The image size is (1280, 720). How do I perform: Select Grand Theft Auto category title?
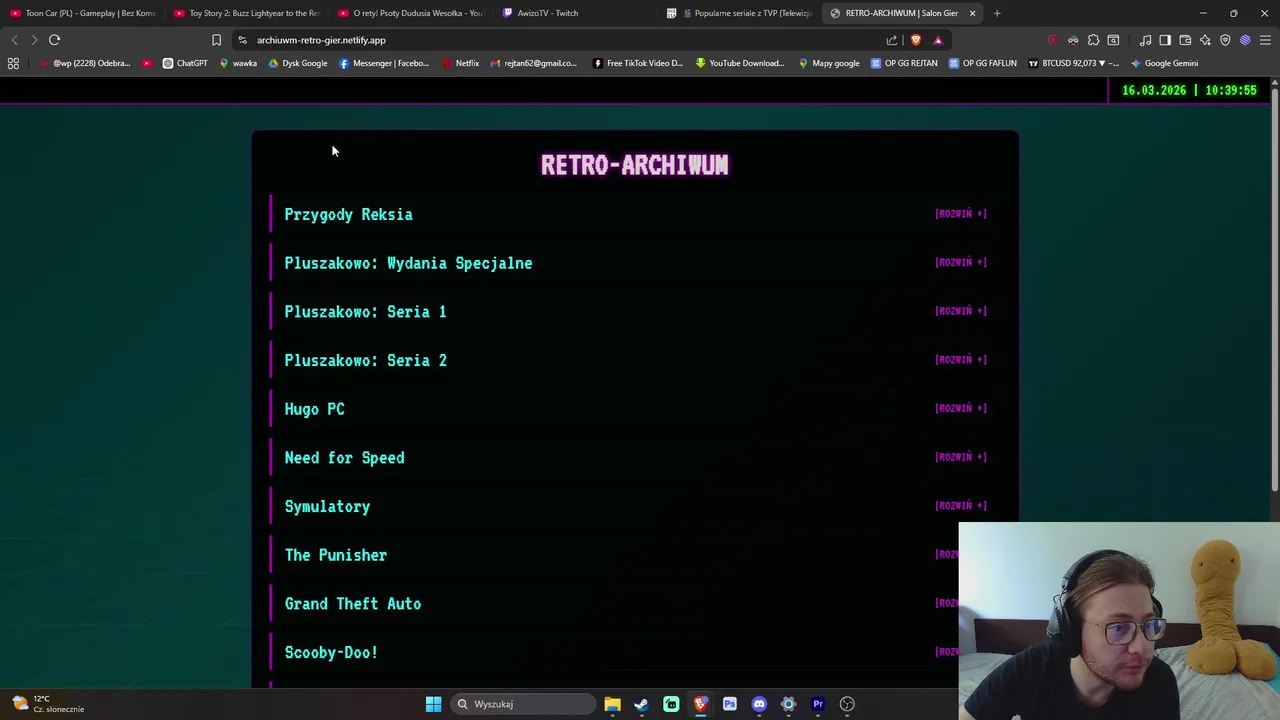pyautogui.click(x=353, y=604)
